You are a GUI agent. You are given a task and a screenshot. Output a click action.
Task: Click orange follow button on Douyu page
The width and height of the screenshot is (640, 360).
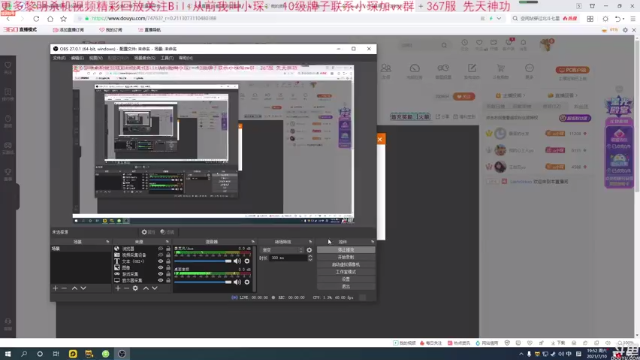point(464,96)
